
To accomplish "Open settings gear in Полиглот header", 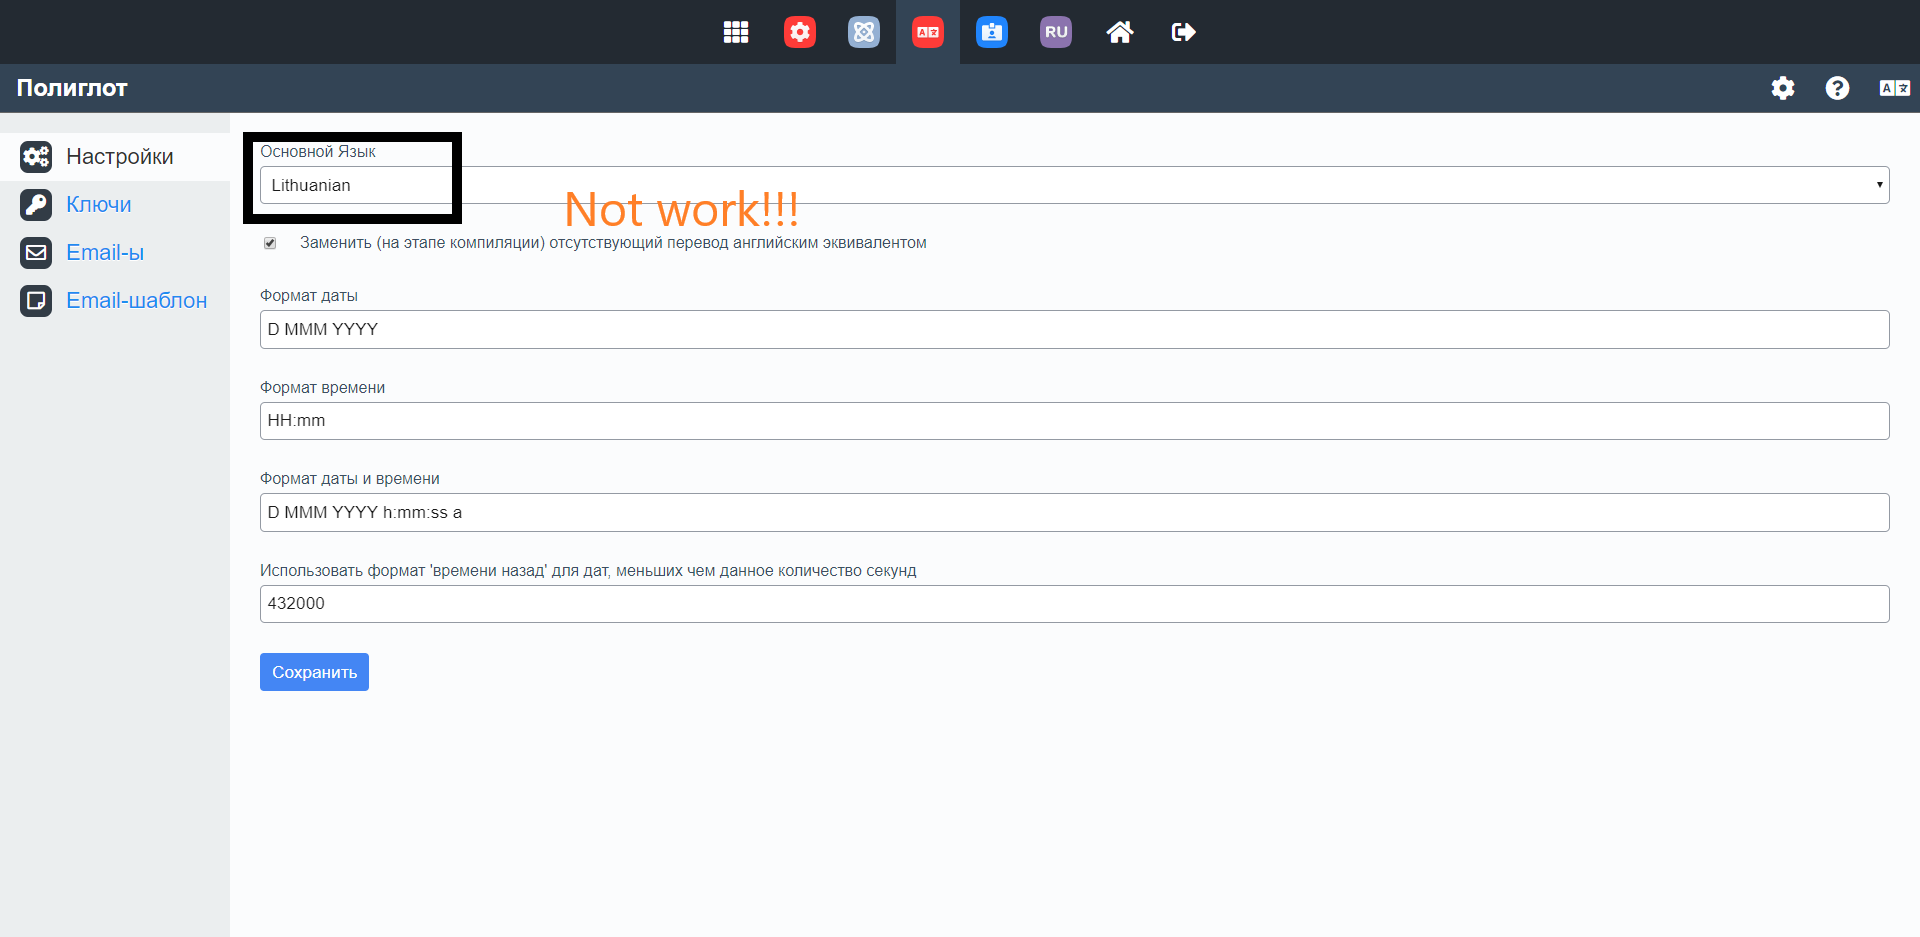I will click(x=1783, y=88).
